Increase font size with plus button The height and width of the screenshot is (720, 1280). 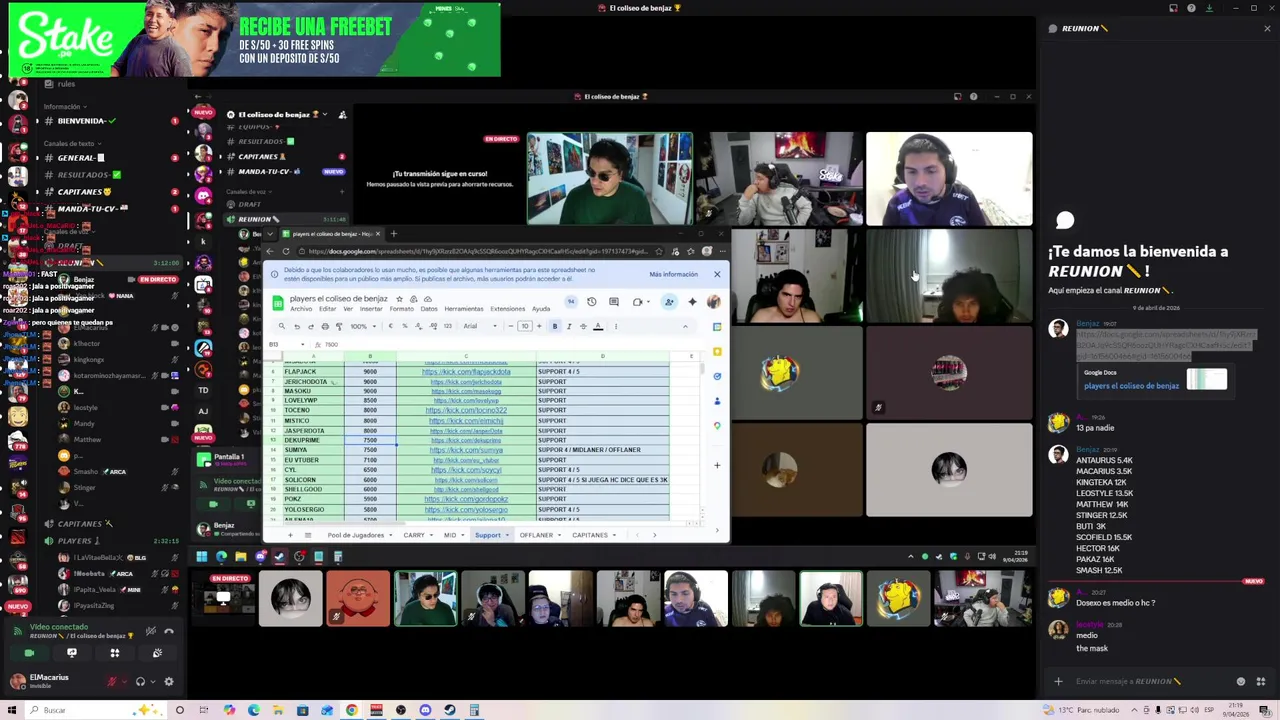539,326
